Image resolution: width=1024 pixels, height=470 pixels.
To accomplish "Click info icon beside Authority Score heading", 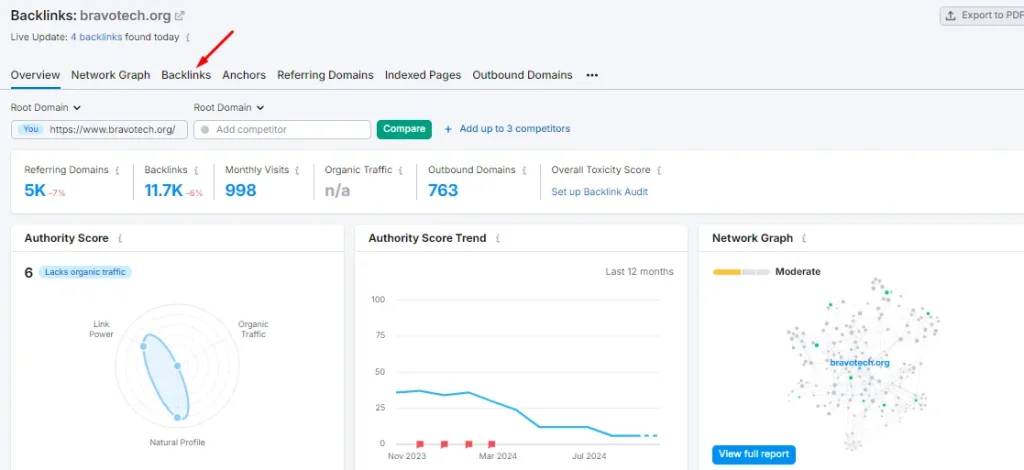I will [120, 239].
